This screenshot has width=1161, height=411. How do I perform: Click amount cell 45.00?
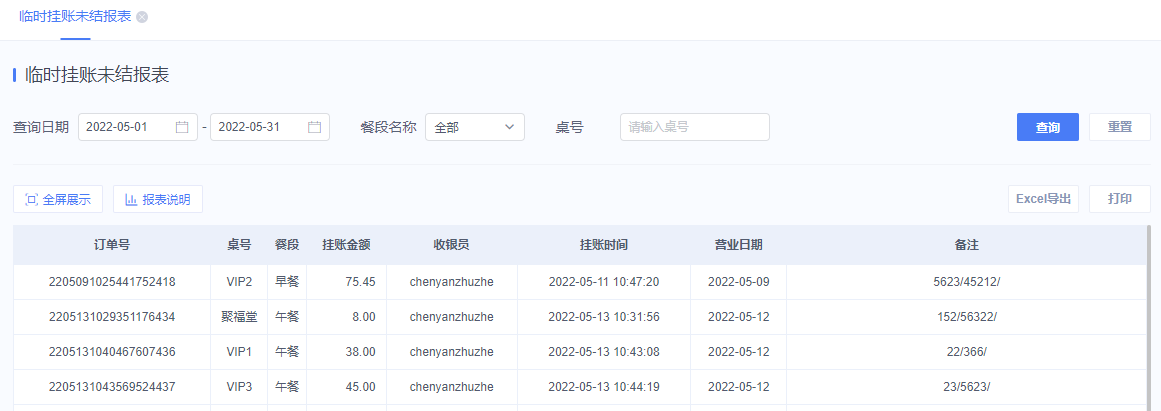tap(347, 387)
